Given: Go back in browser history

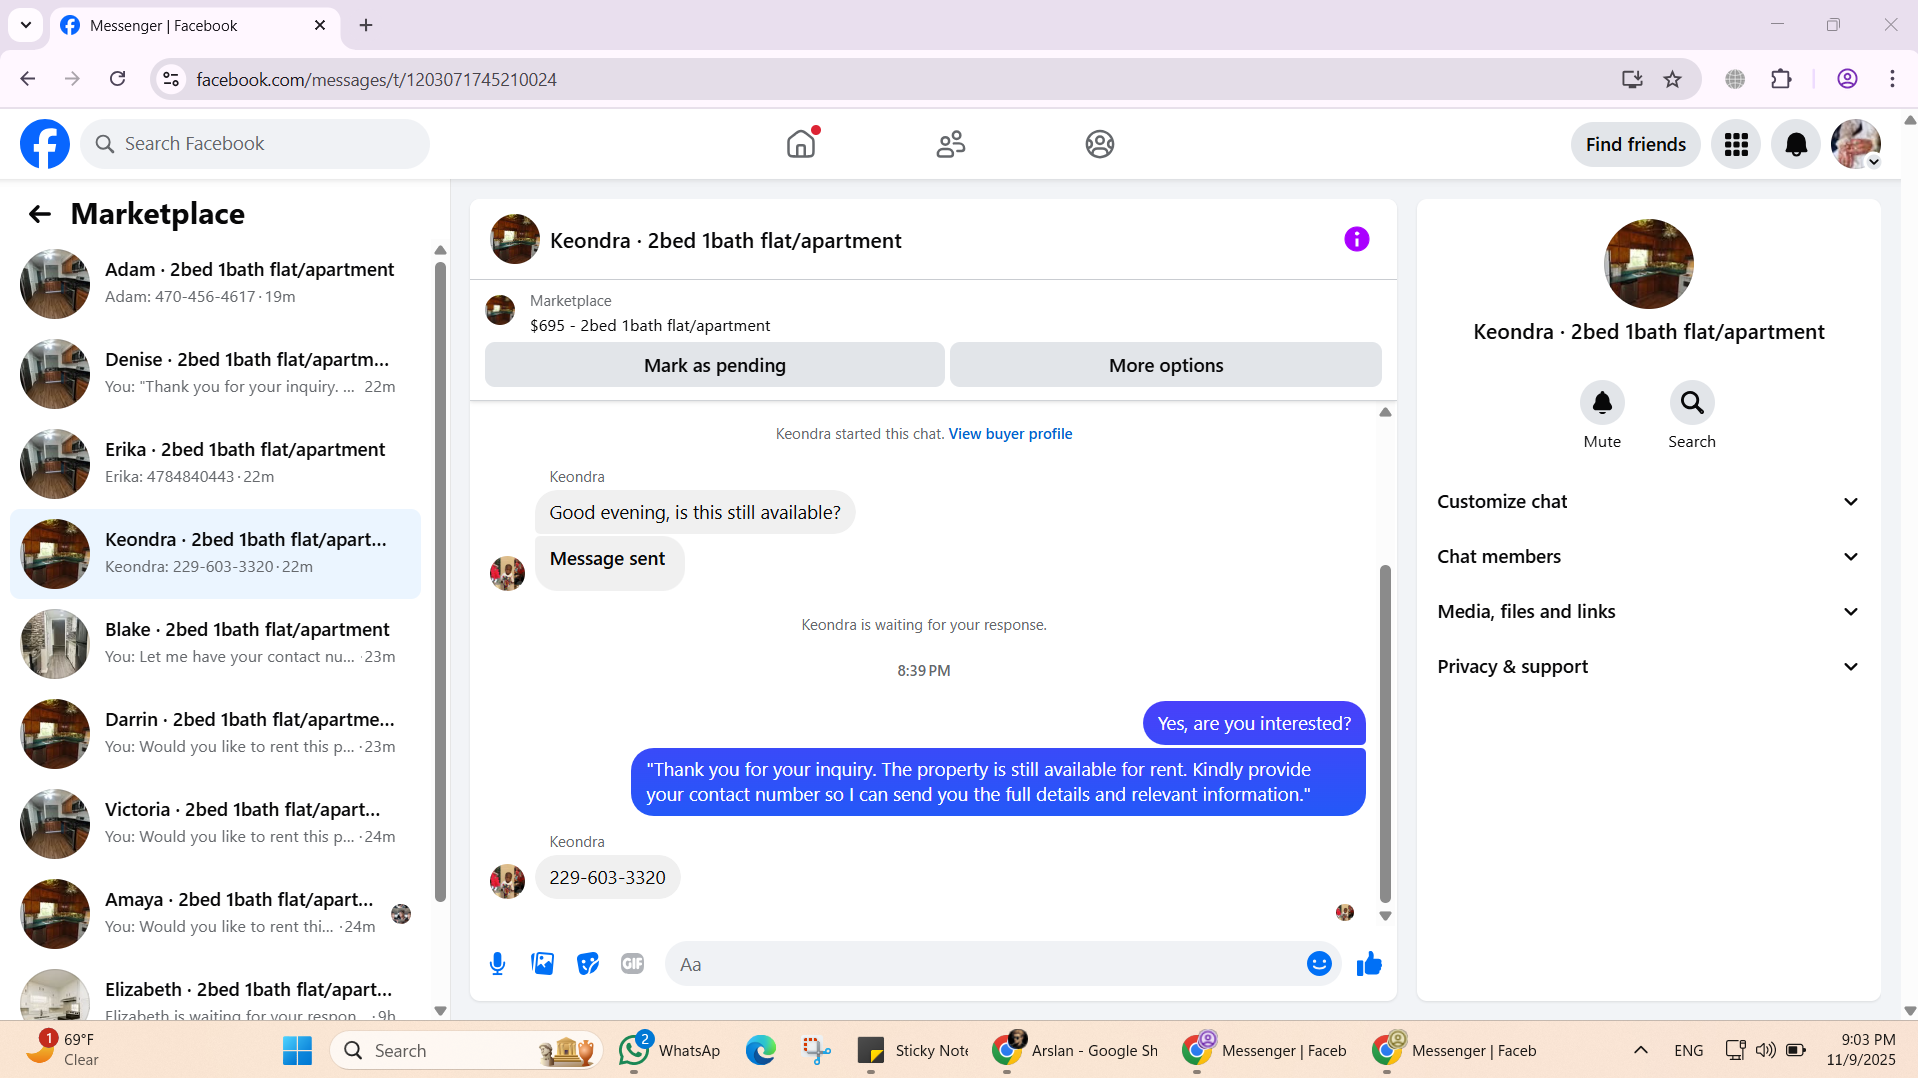Looking at the screenshot, I should tap(28, 79).
